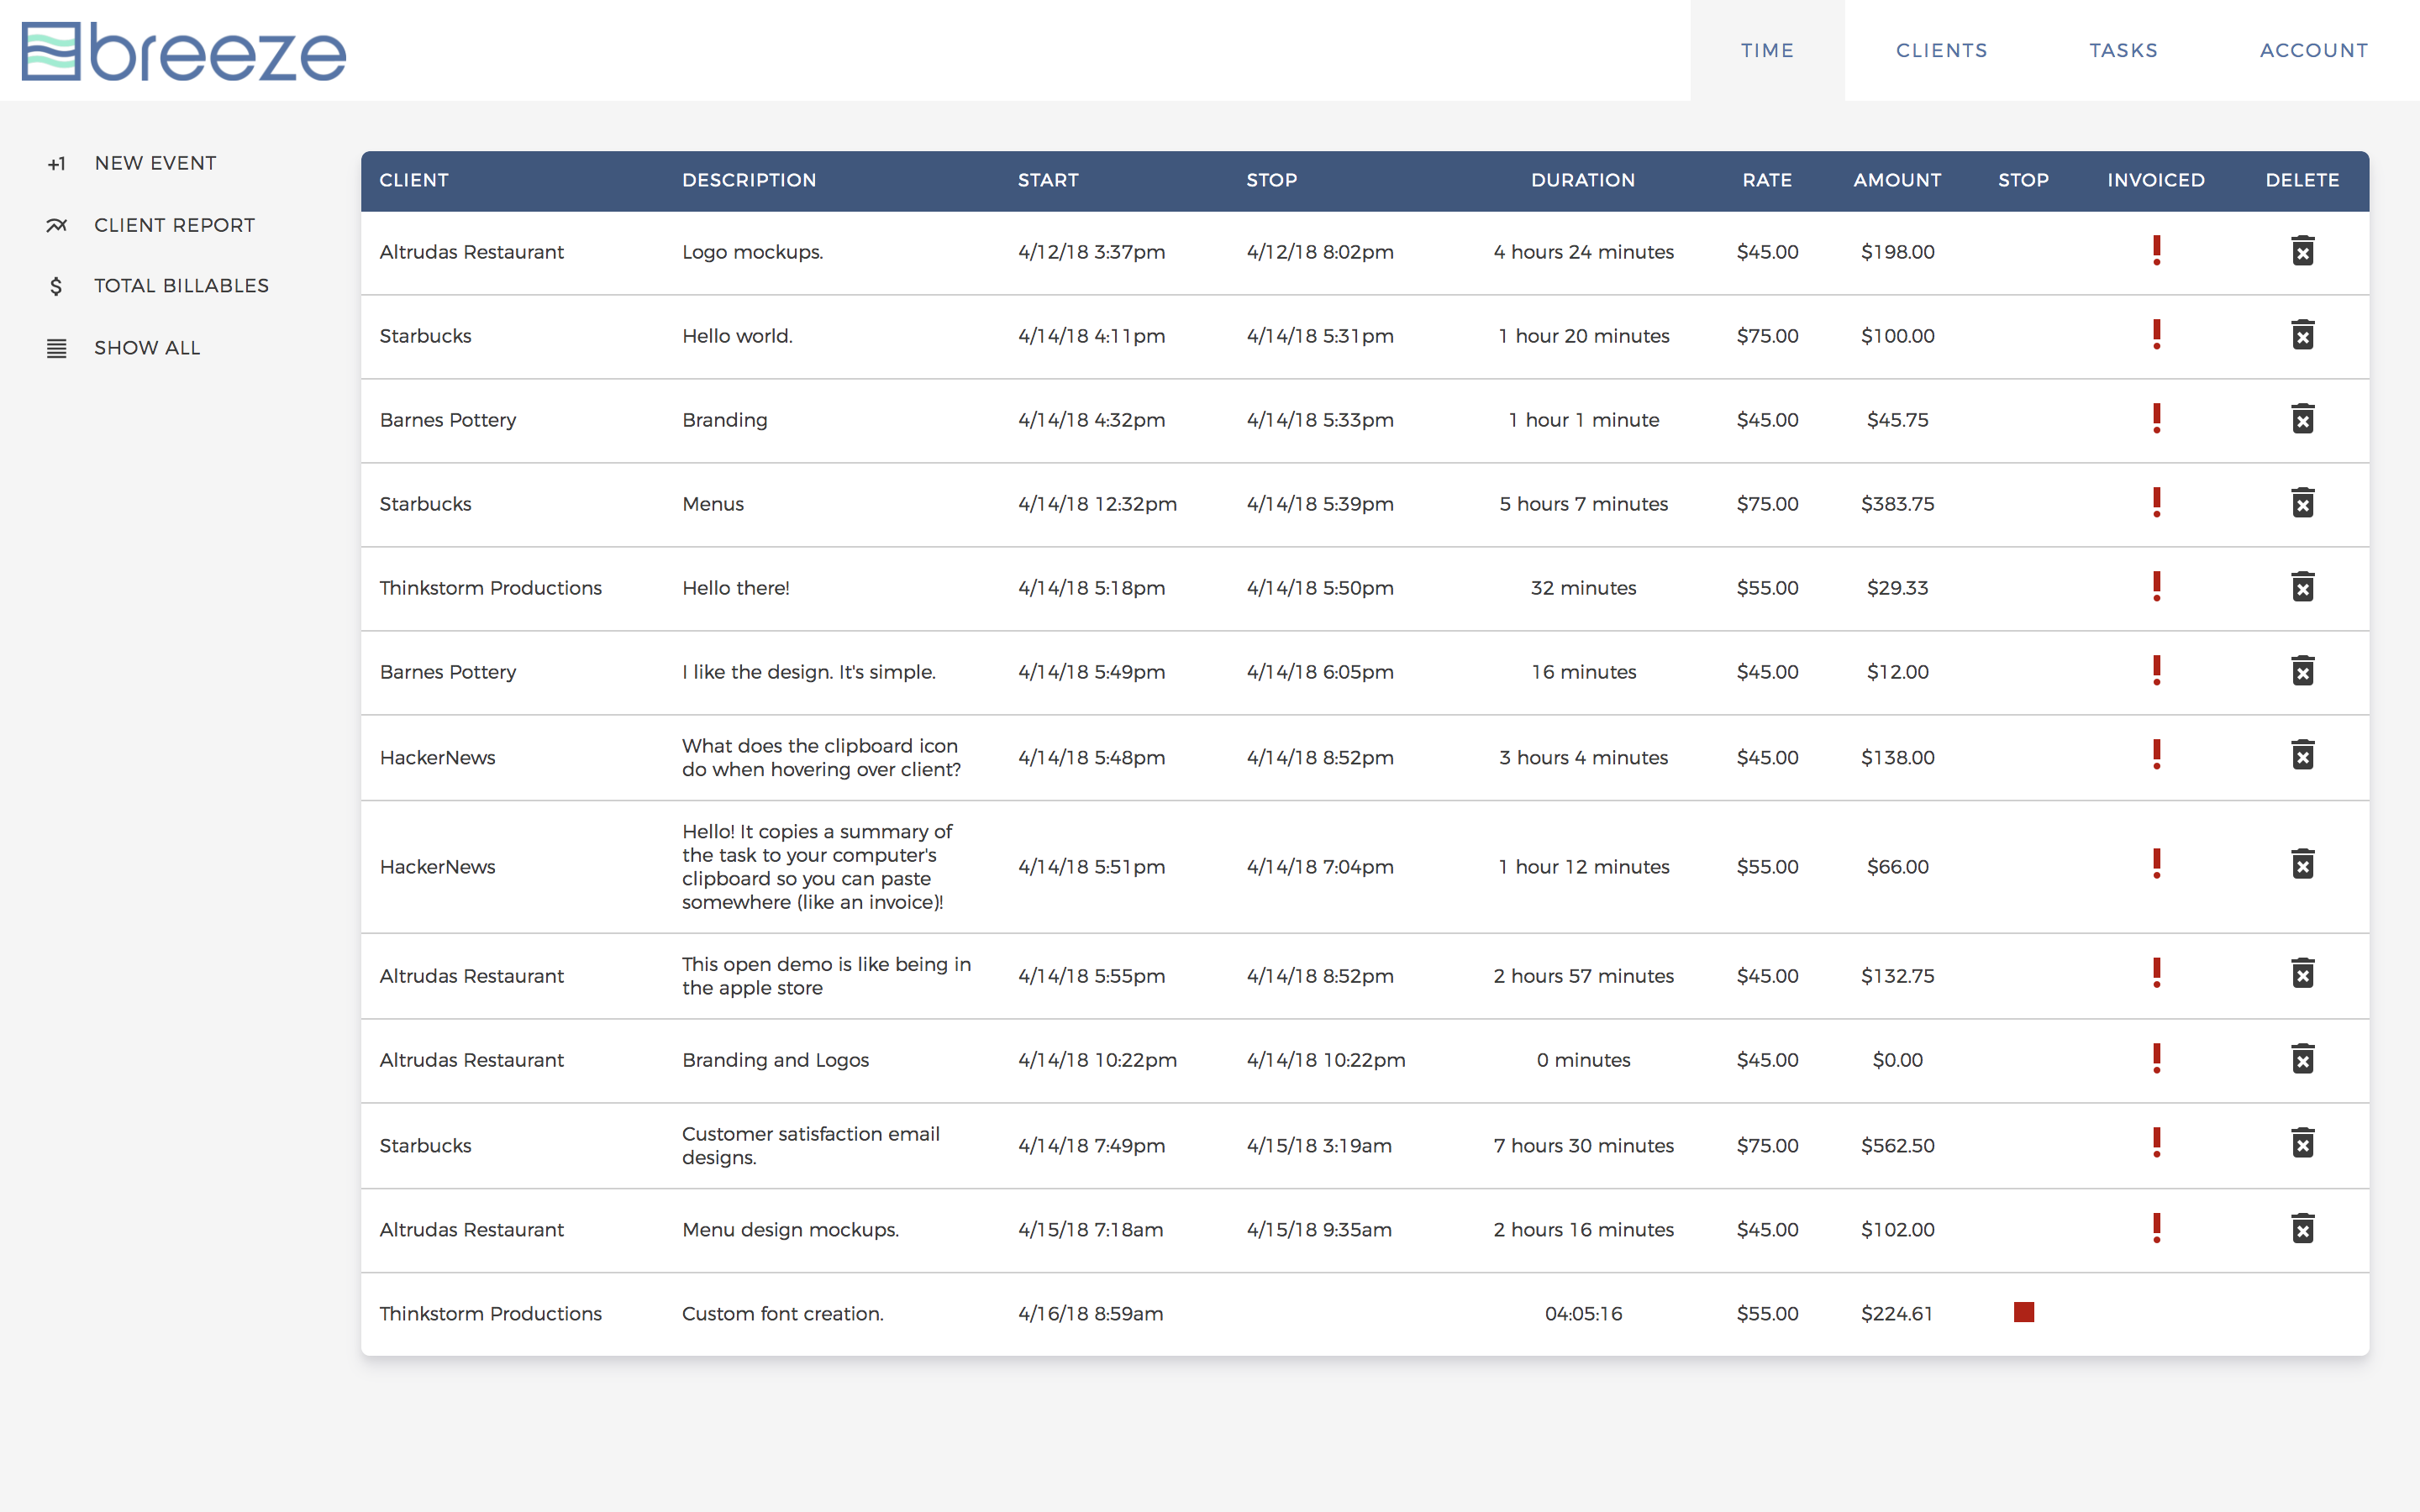Remove the Menu design mockups event
Viewport: 2420px width, 1512px height.
[x=2302, y=1229]
